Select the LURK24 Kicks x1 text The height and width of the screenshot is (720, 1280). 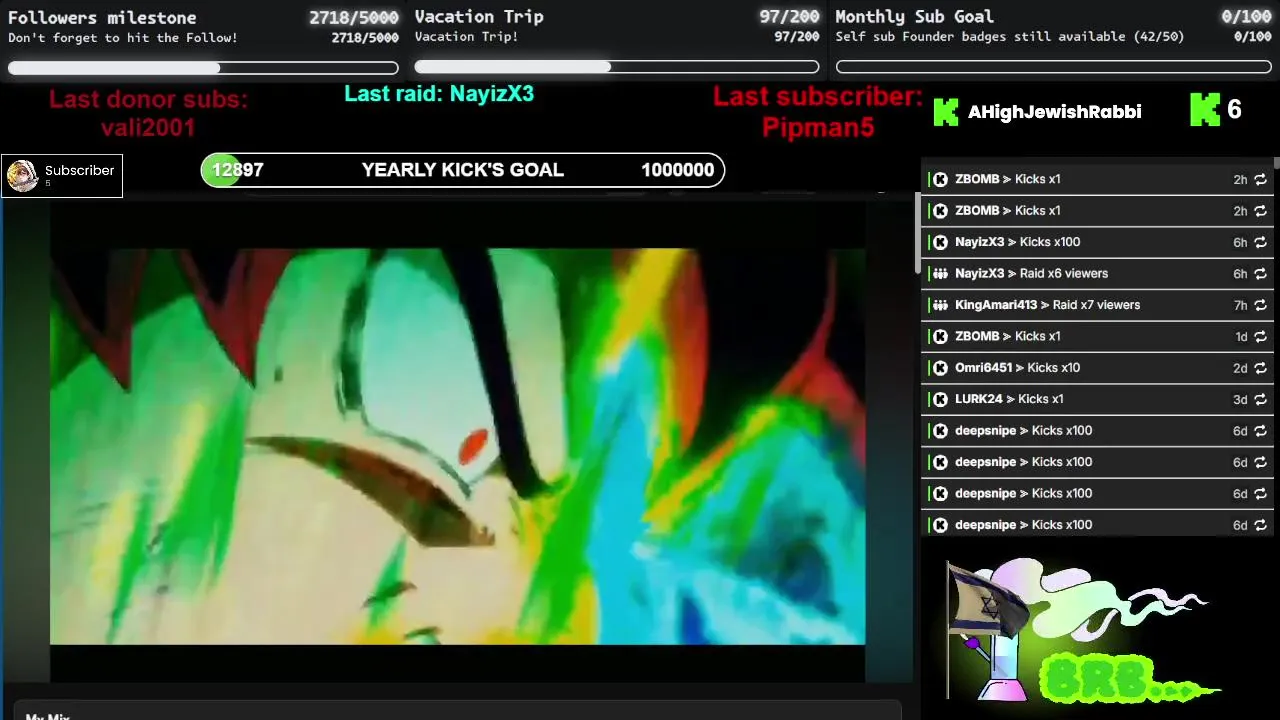pos(1009,399)
